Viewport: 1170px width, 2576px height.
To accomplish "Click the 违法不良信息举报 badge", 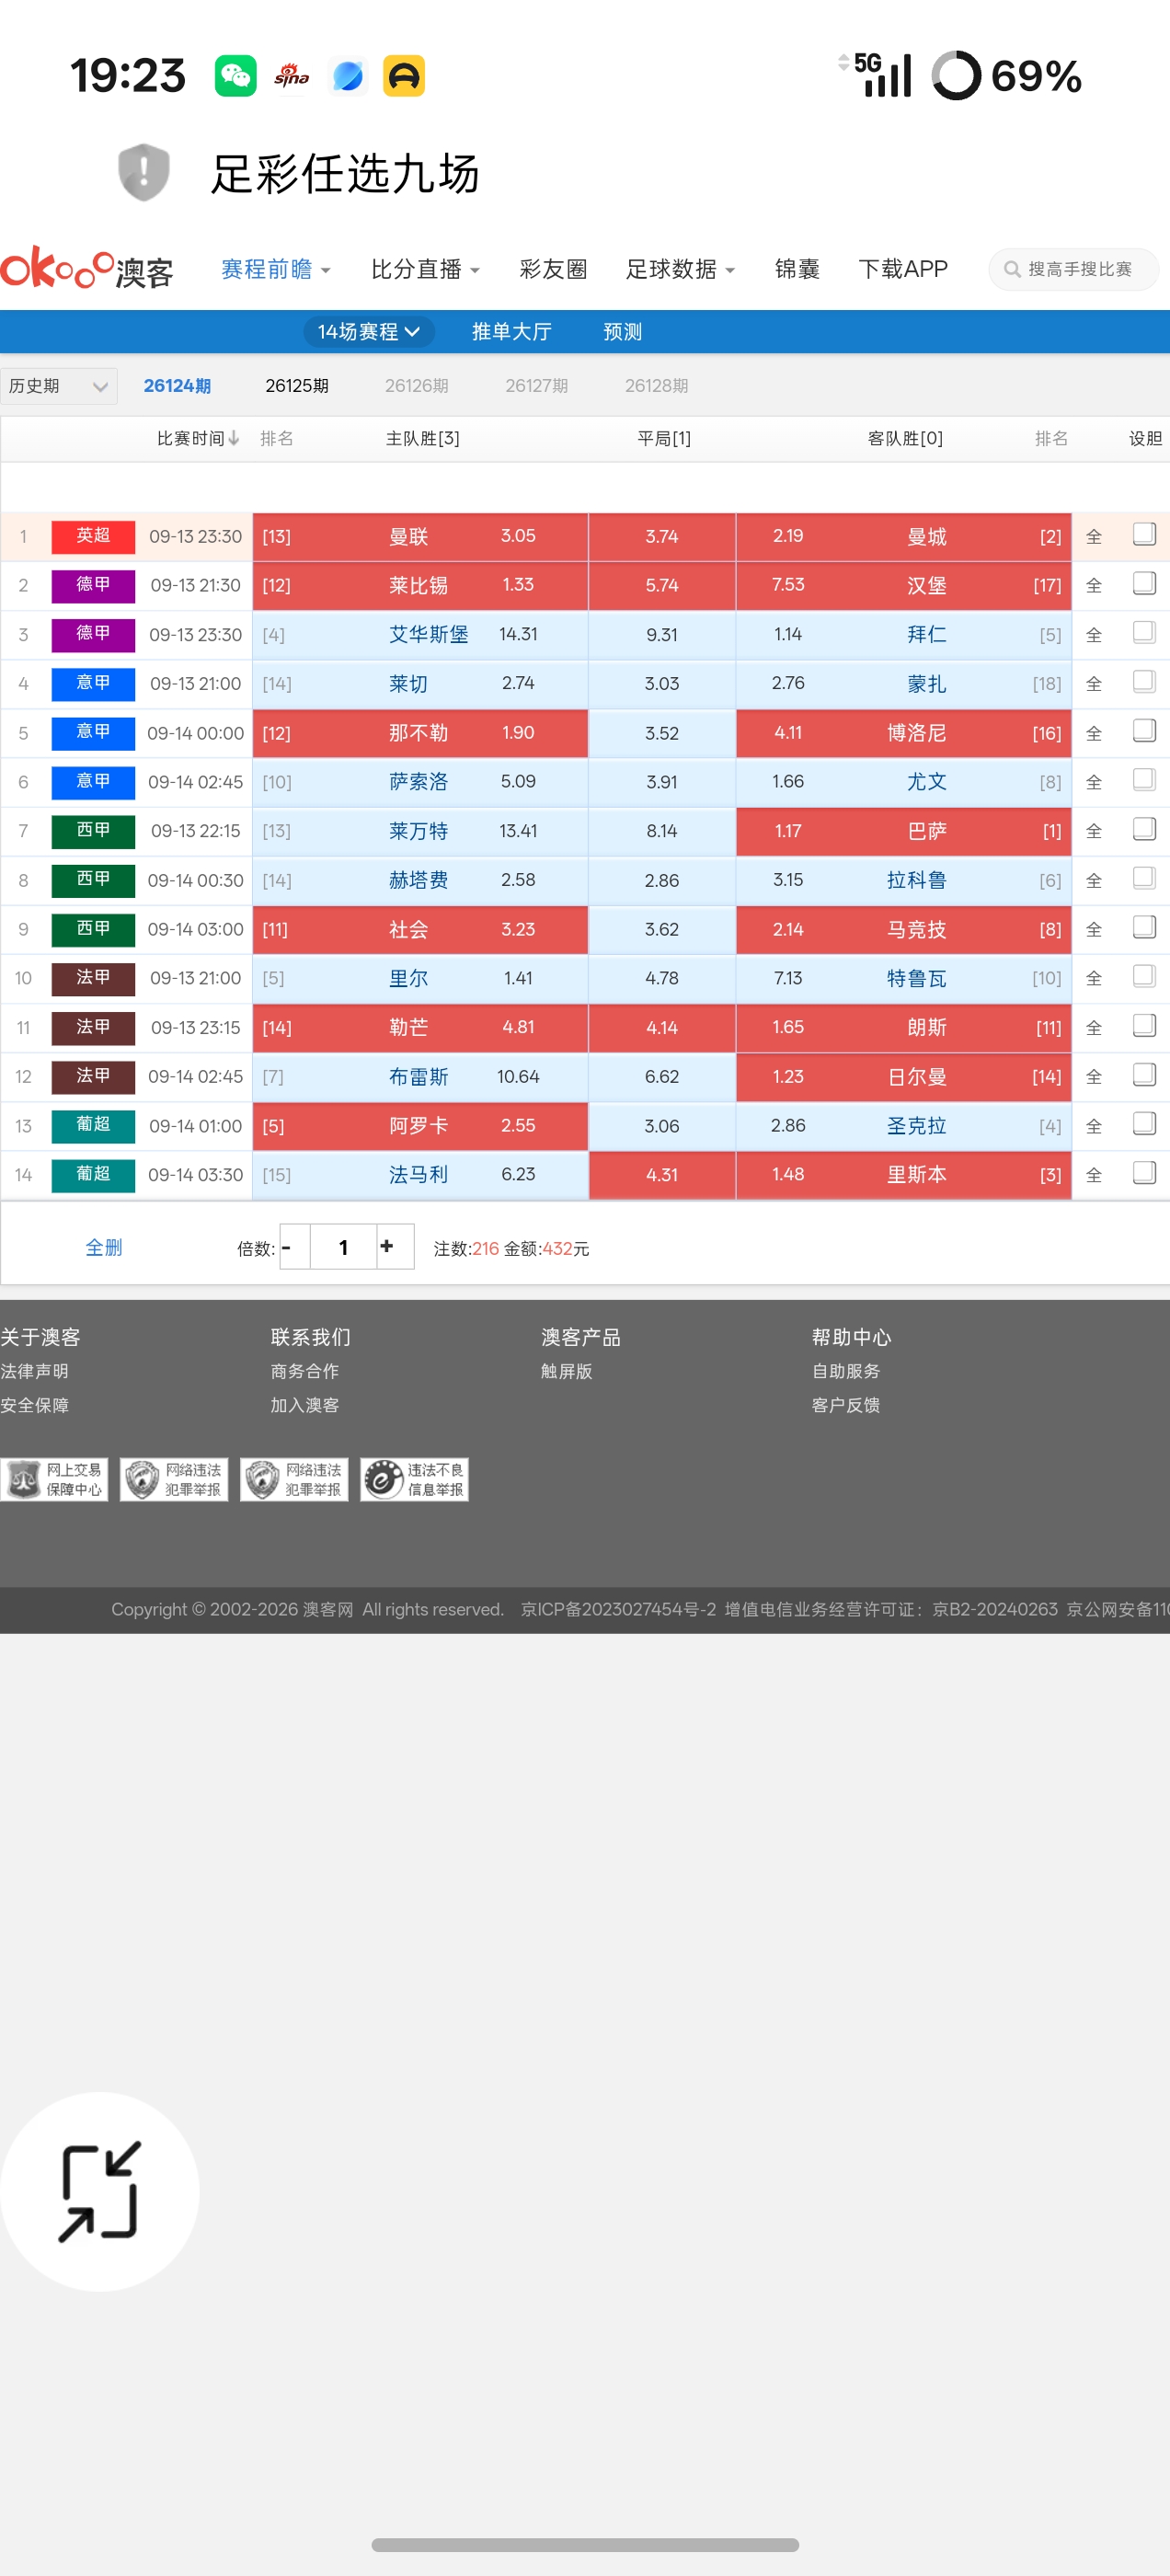I will click(x=414, y=1479).
